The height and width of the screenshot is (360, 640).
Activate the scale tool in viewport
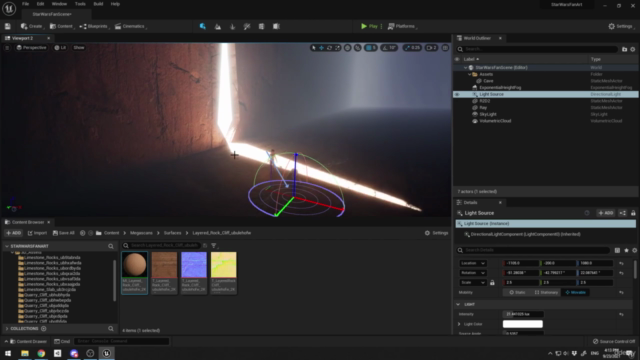338,48
